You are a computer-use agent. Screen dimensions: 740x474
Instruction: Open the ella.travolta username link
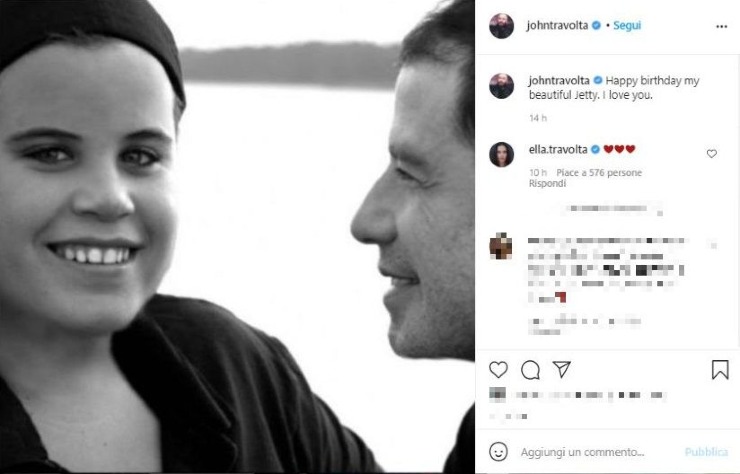pos(558,150)
